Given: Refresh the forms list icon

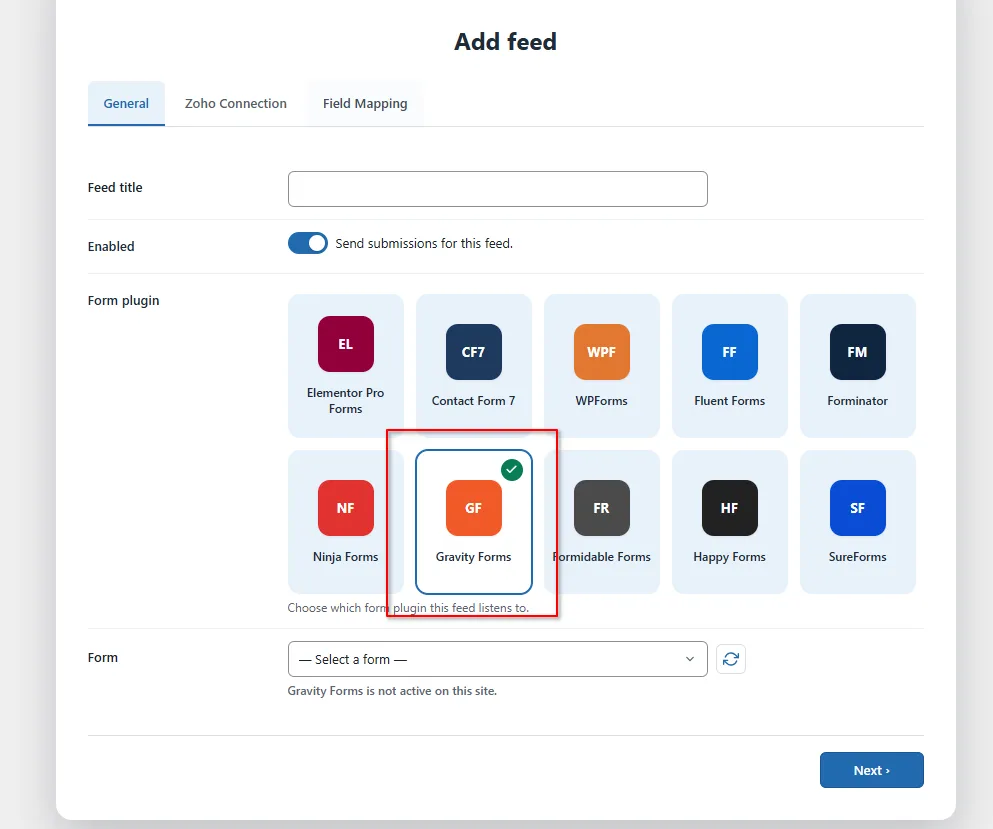Looking at the screenshot, I should point(731,659).
